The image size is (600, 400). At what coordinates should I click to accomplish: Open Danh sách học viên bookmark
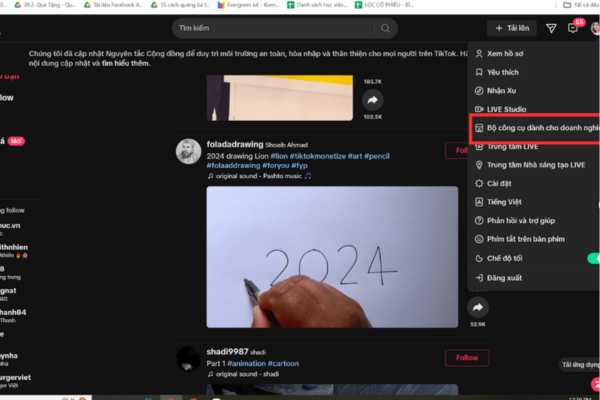(317, 5)
